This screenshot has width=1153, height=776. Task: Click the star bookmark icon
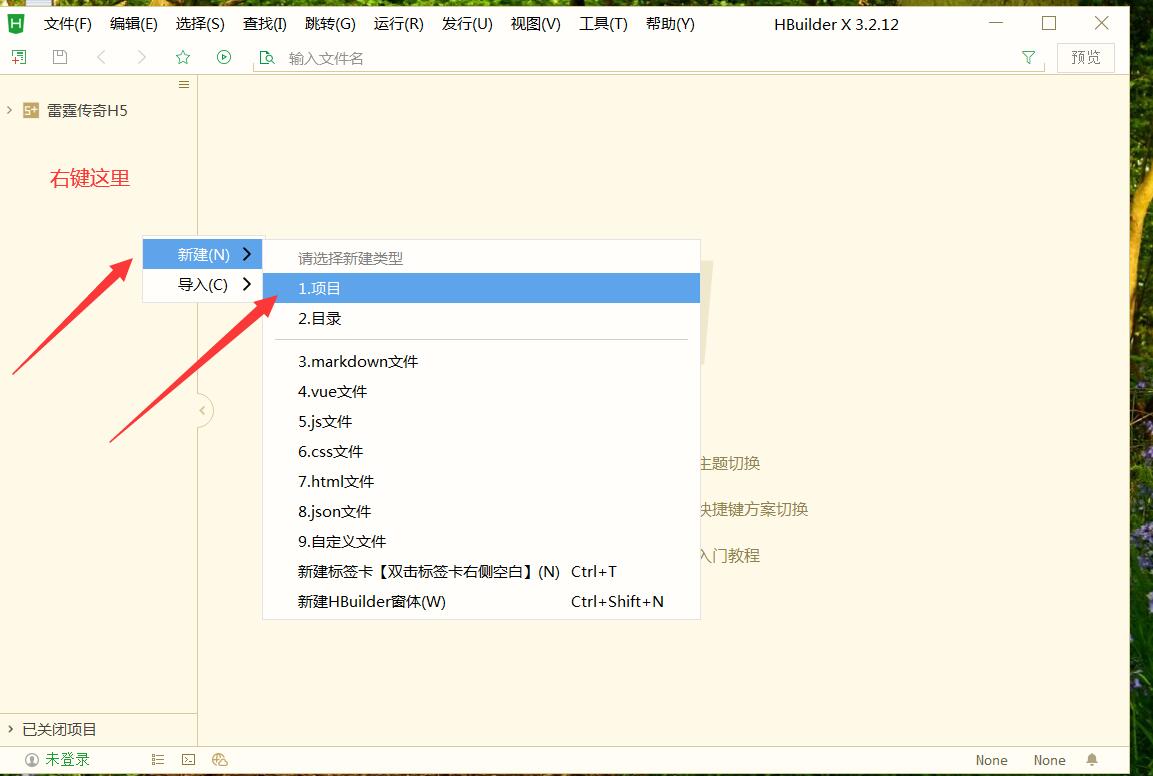point(183,58)
